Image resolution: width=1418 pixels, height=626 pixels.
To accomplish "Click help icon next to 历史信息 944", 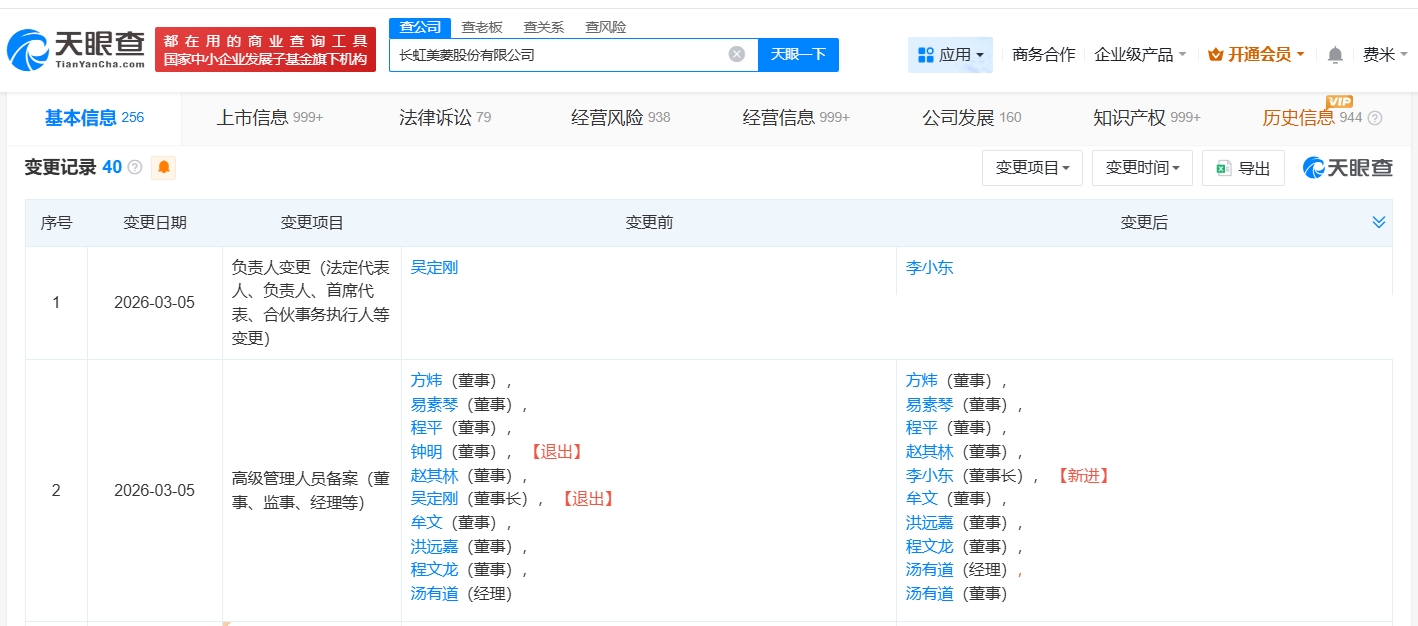I will pyautogui.click(x=1375, y=118).
